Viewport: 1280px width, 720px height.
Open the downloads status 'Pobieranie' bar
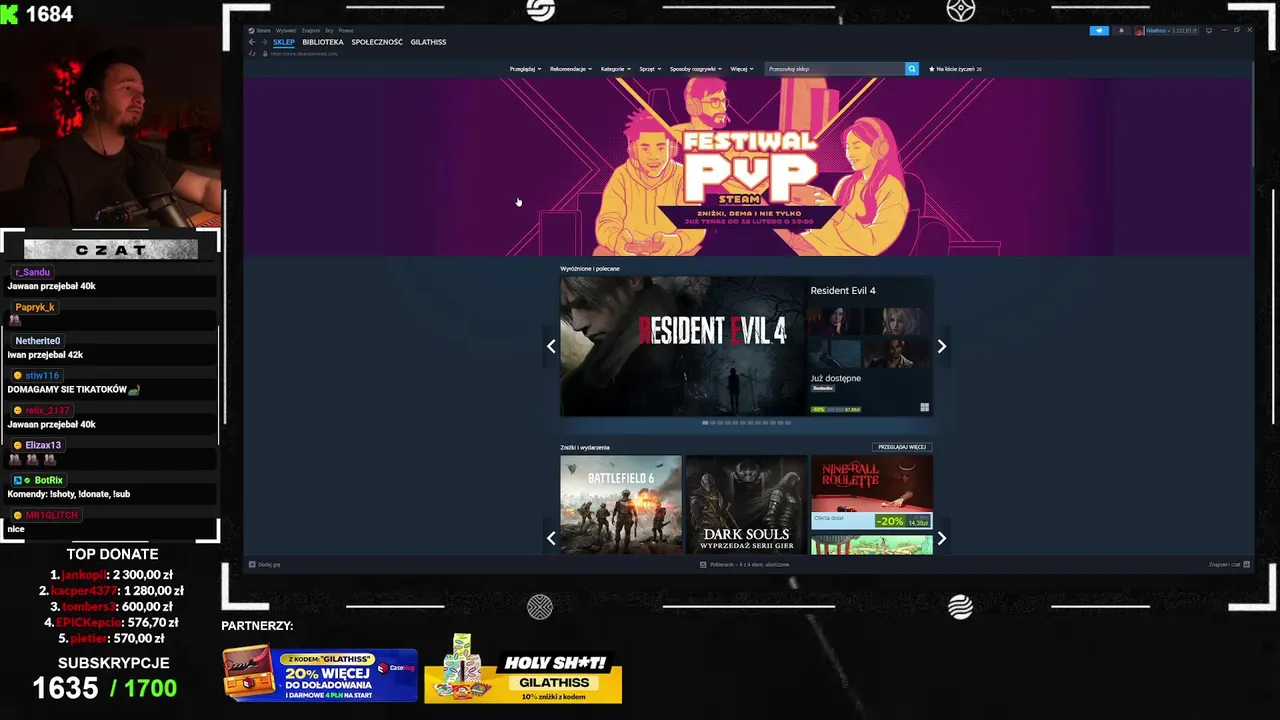pos(747,564)
